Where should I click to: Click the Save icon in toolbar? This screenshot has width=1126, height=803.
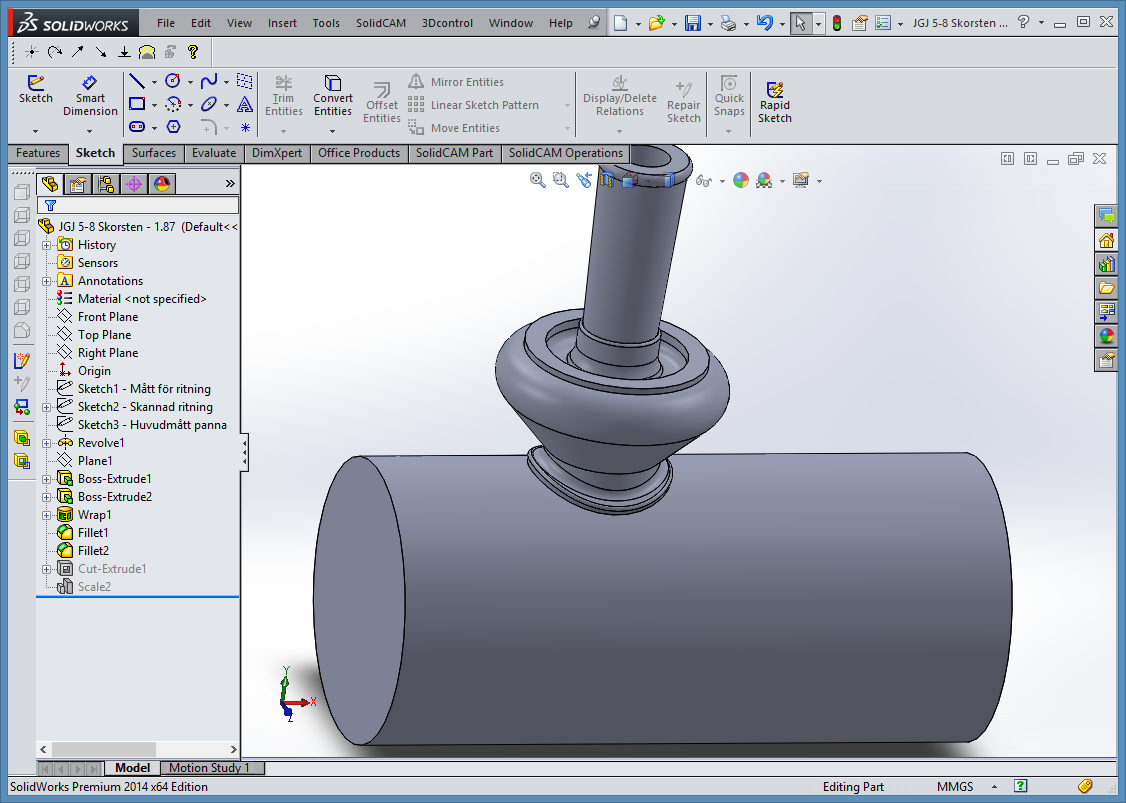click(692, 24)
